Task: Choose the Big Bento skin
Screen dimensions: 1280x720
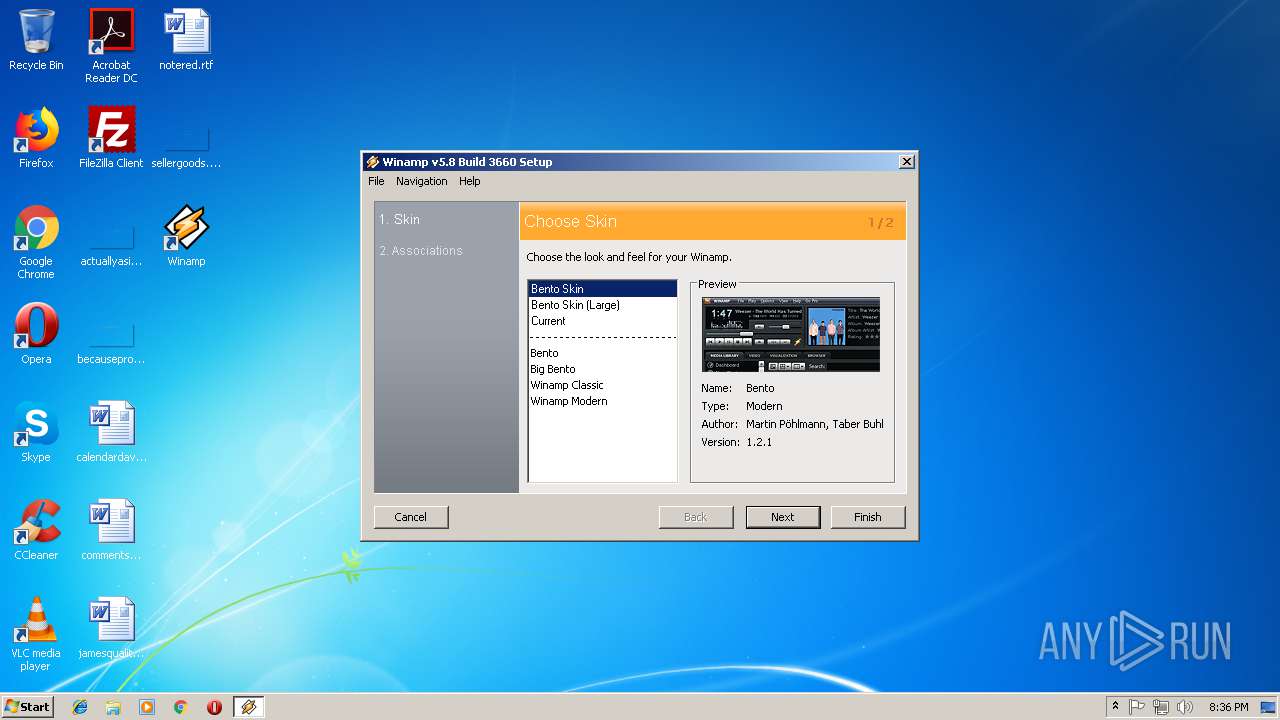Action: [602, 369]
